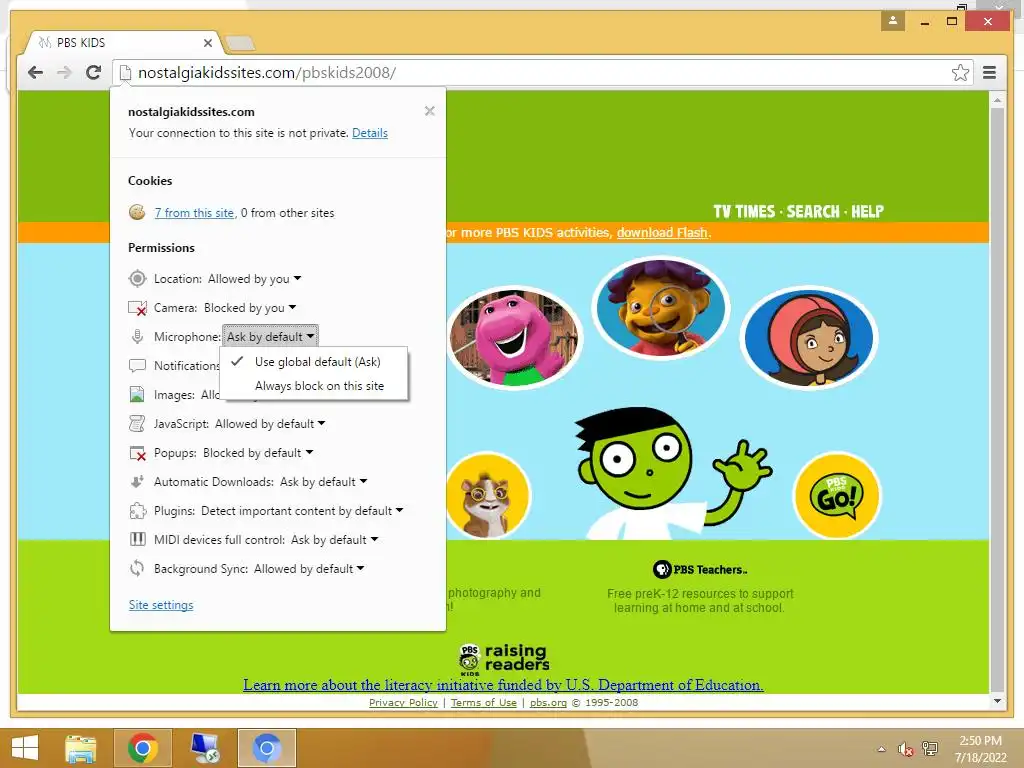The height and width of the screenshot is (768, 1024).
Task: Open the connection Details link
Action: click(370, 133)
